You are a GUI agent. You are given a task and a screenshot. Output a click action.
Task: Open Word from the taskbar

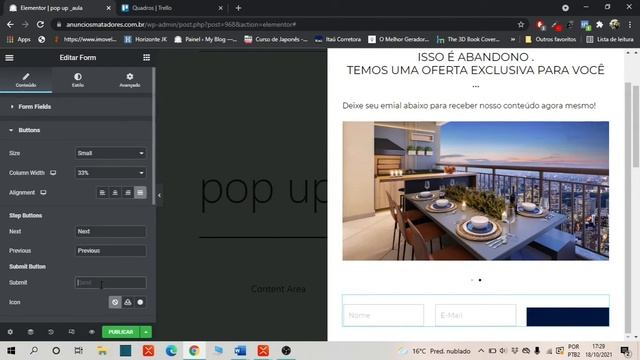coord(240,351)
